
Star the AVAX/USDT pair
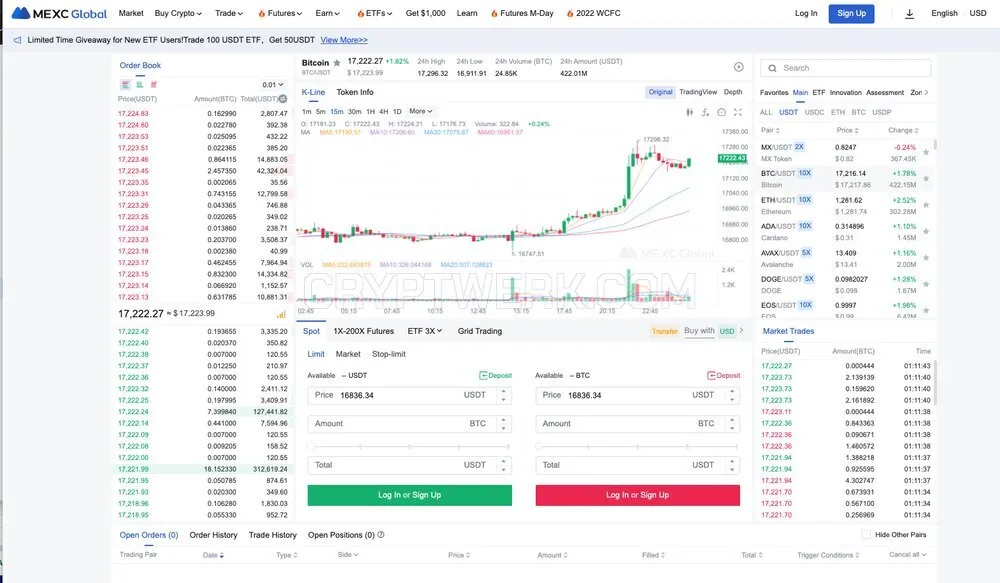point(925,258)
